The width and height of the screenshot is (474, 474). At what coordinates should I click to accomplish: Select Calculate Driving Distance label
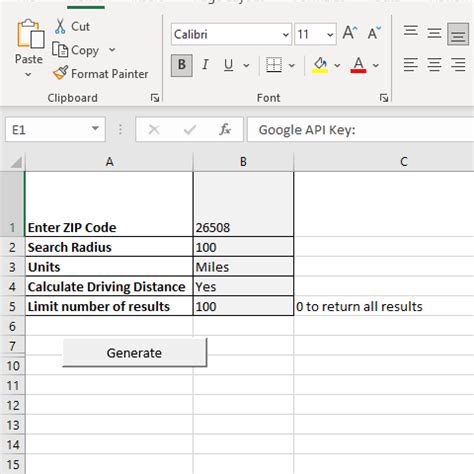[109, 286]
